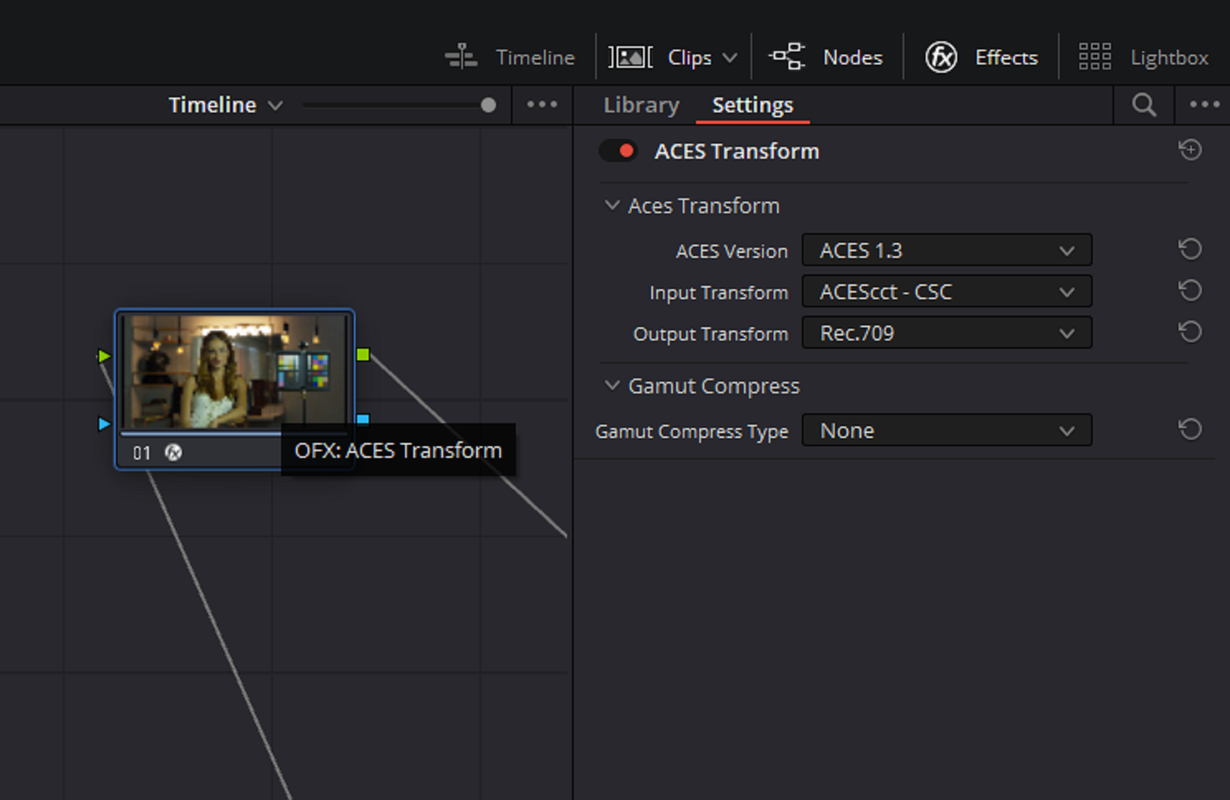Click node 01's blue alpha output connector

click(x=363, y=420)
